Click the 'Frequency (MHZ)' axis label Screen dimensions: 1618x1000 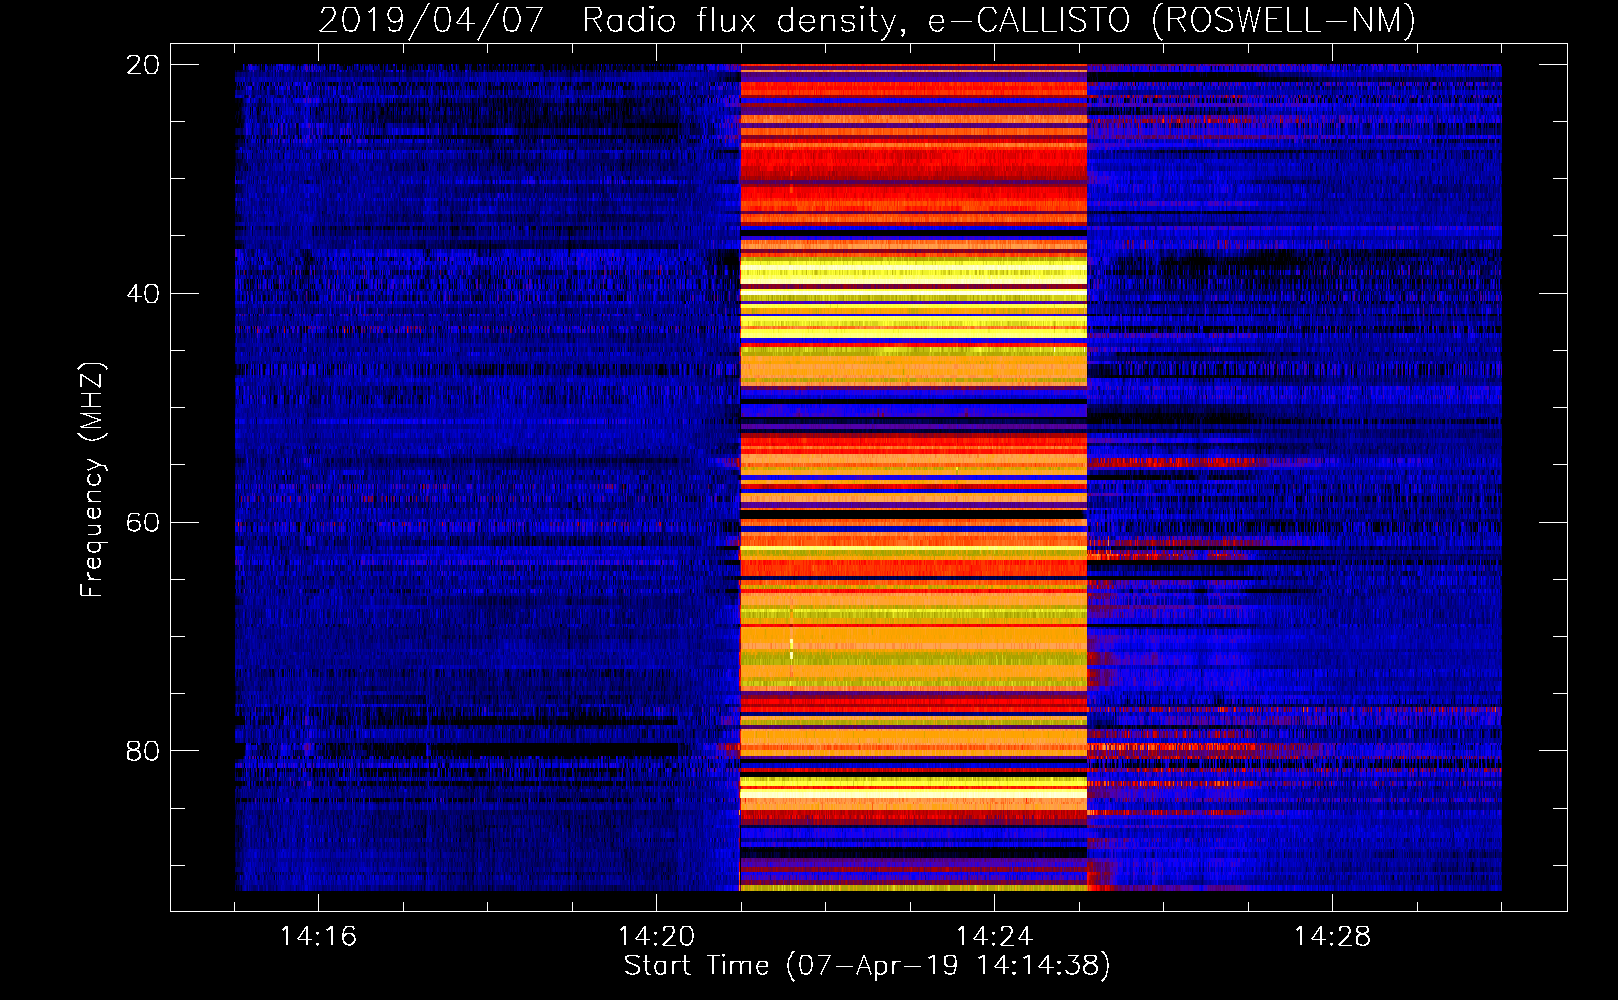click(x=92, y=480)
